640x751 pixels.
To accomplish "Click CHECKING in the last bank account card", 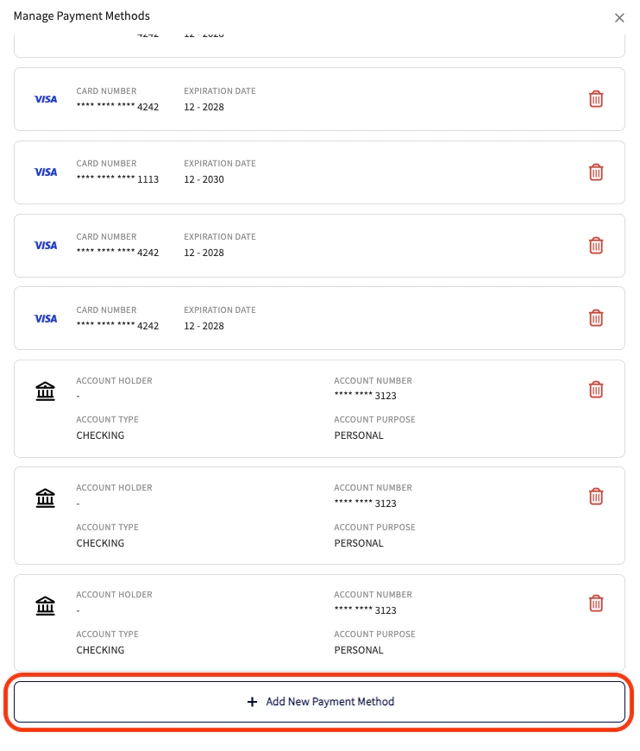I will click(x=100, y=650).
